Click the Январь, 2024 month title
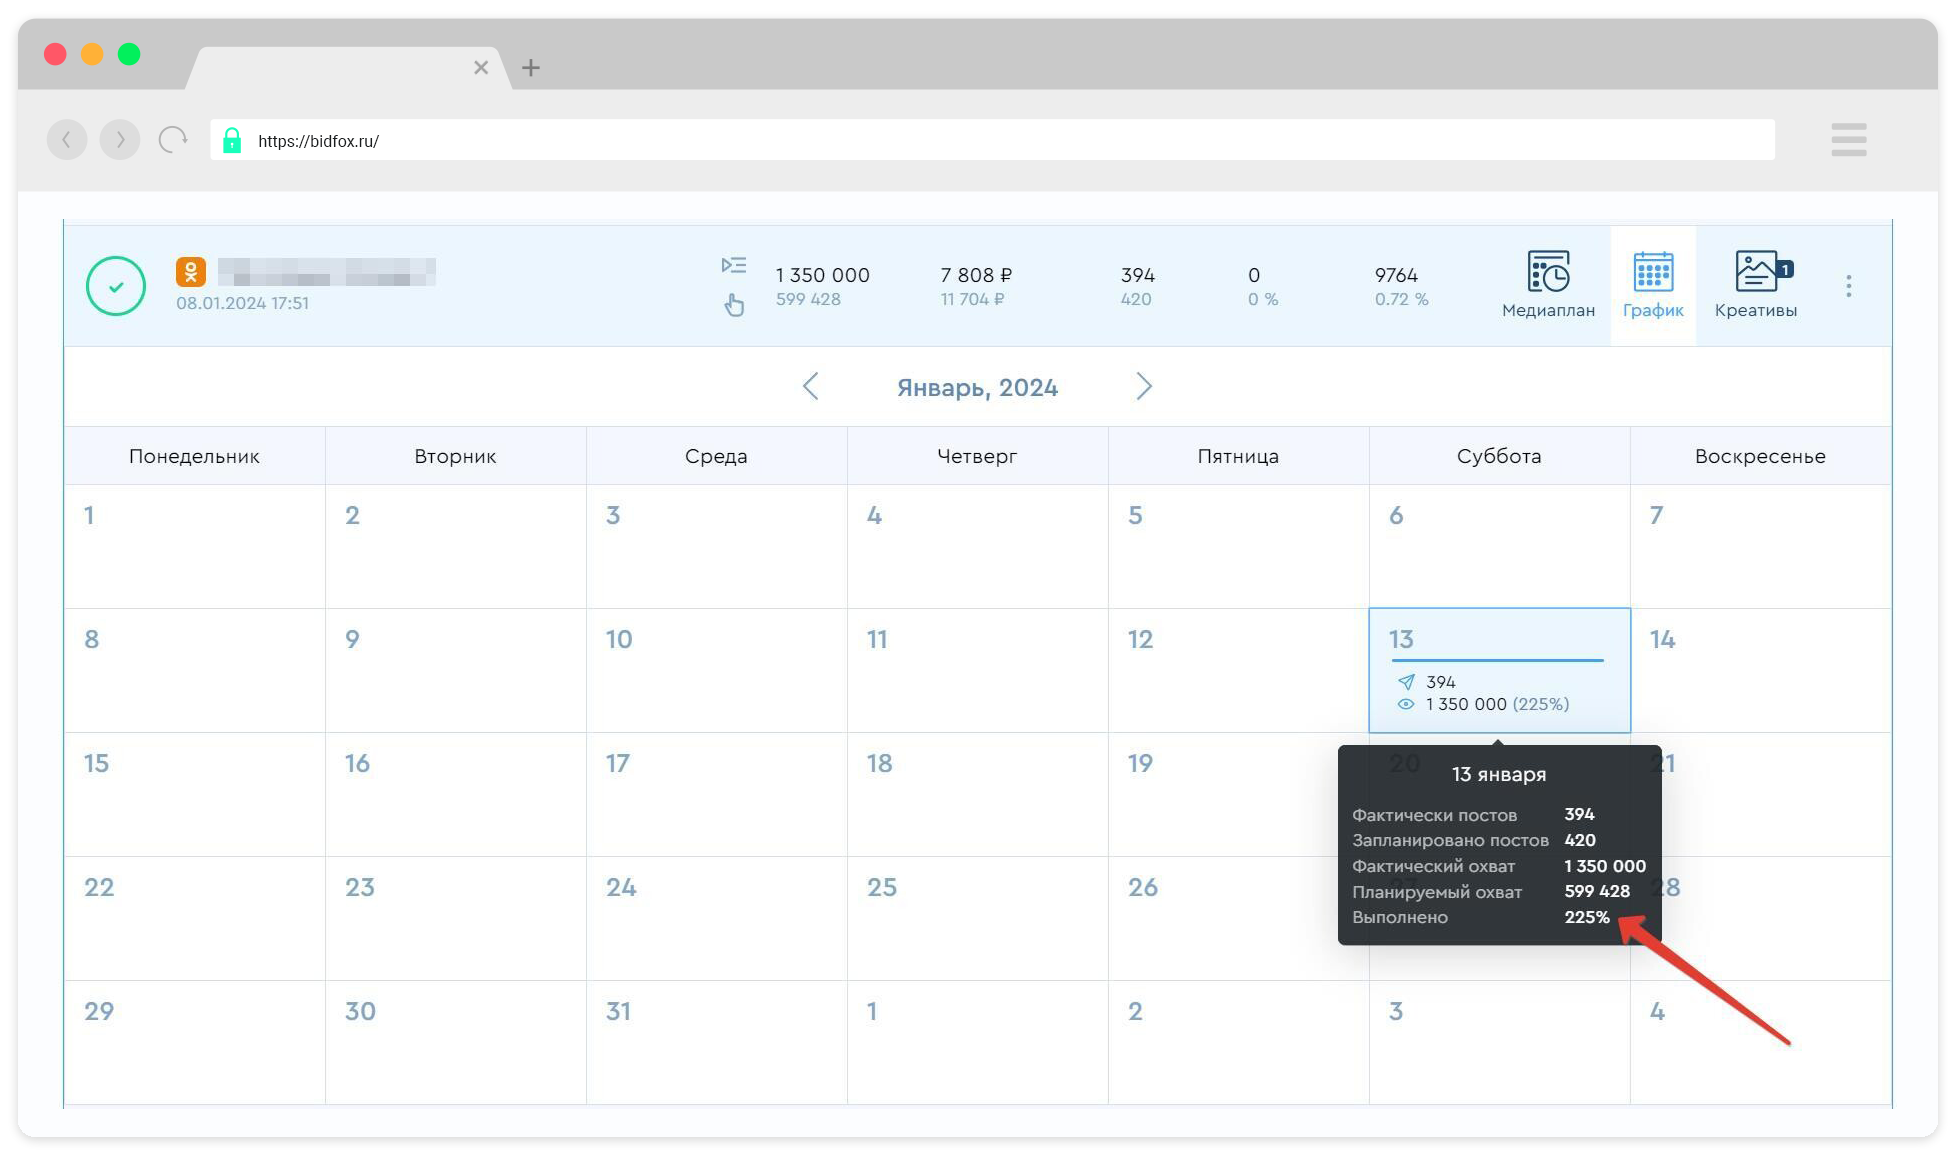The image size is (1956, 1156). click(977, 388)
